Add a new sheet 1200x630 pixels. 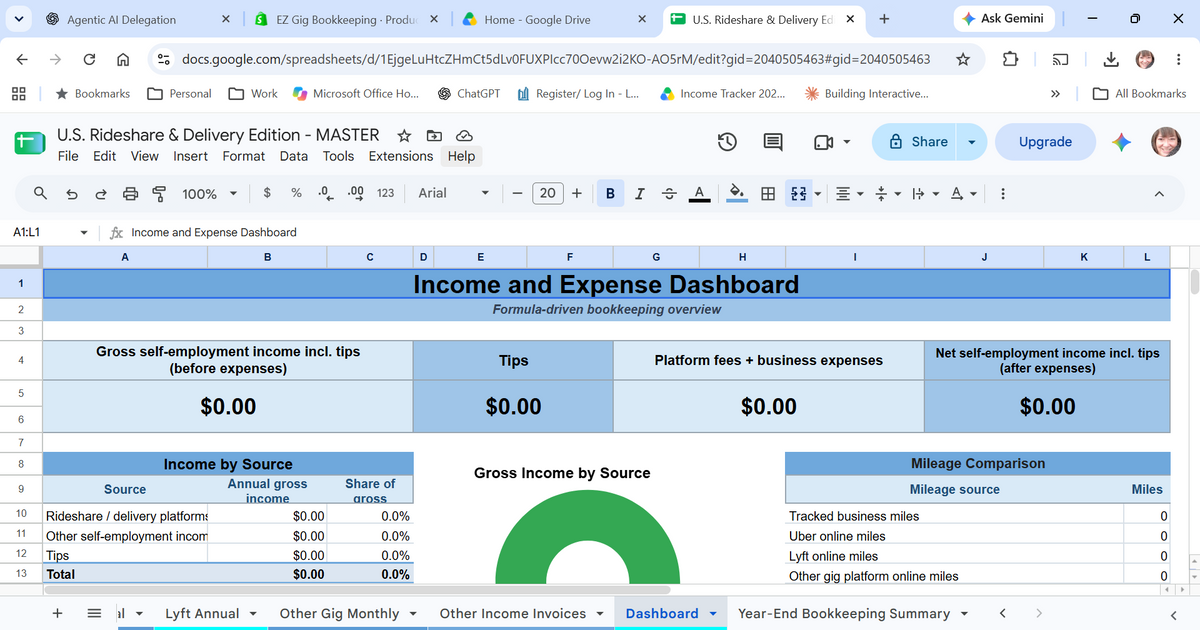click(58, 614)
